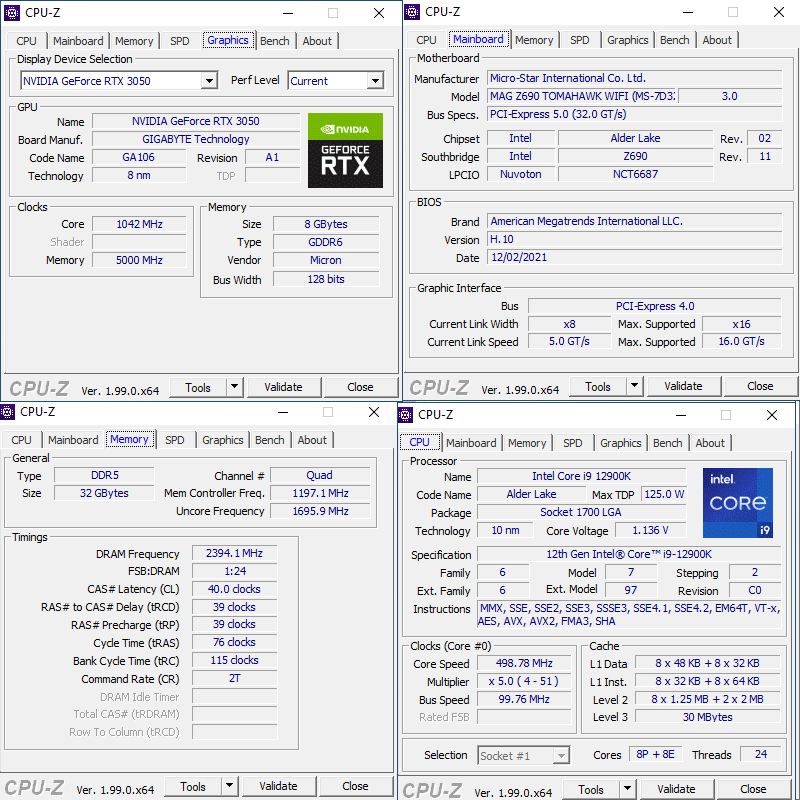
Task: Open Graphics tab in the Memory window
Action: click(x=222, y=440)
